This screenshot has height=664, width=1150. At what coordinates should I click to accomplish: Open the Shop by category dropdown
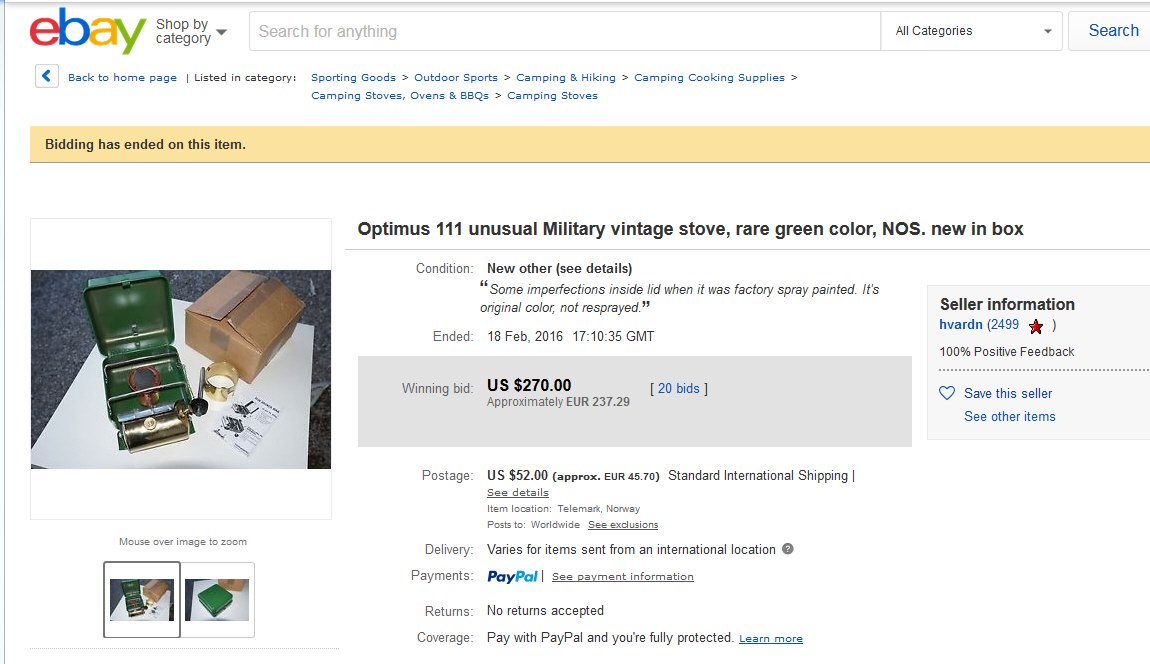pos(190,31)
